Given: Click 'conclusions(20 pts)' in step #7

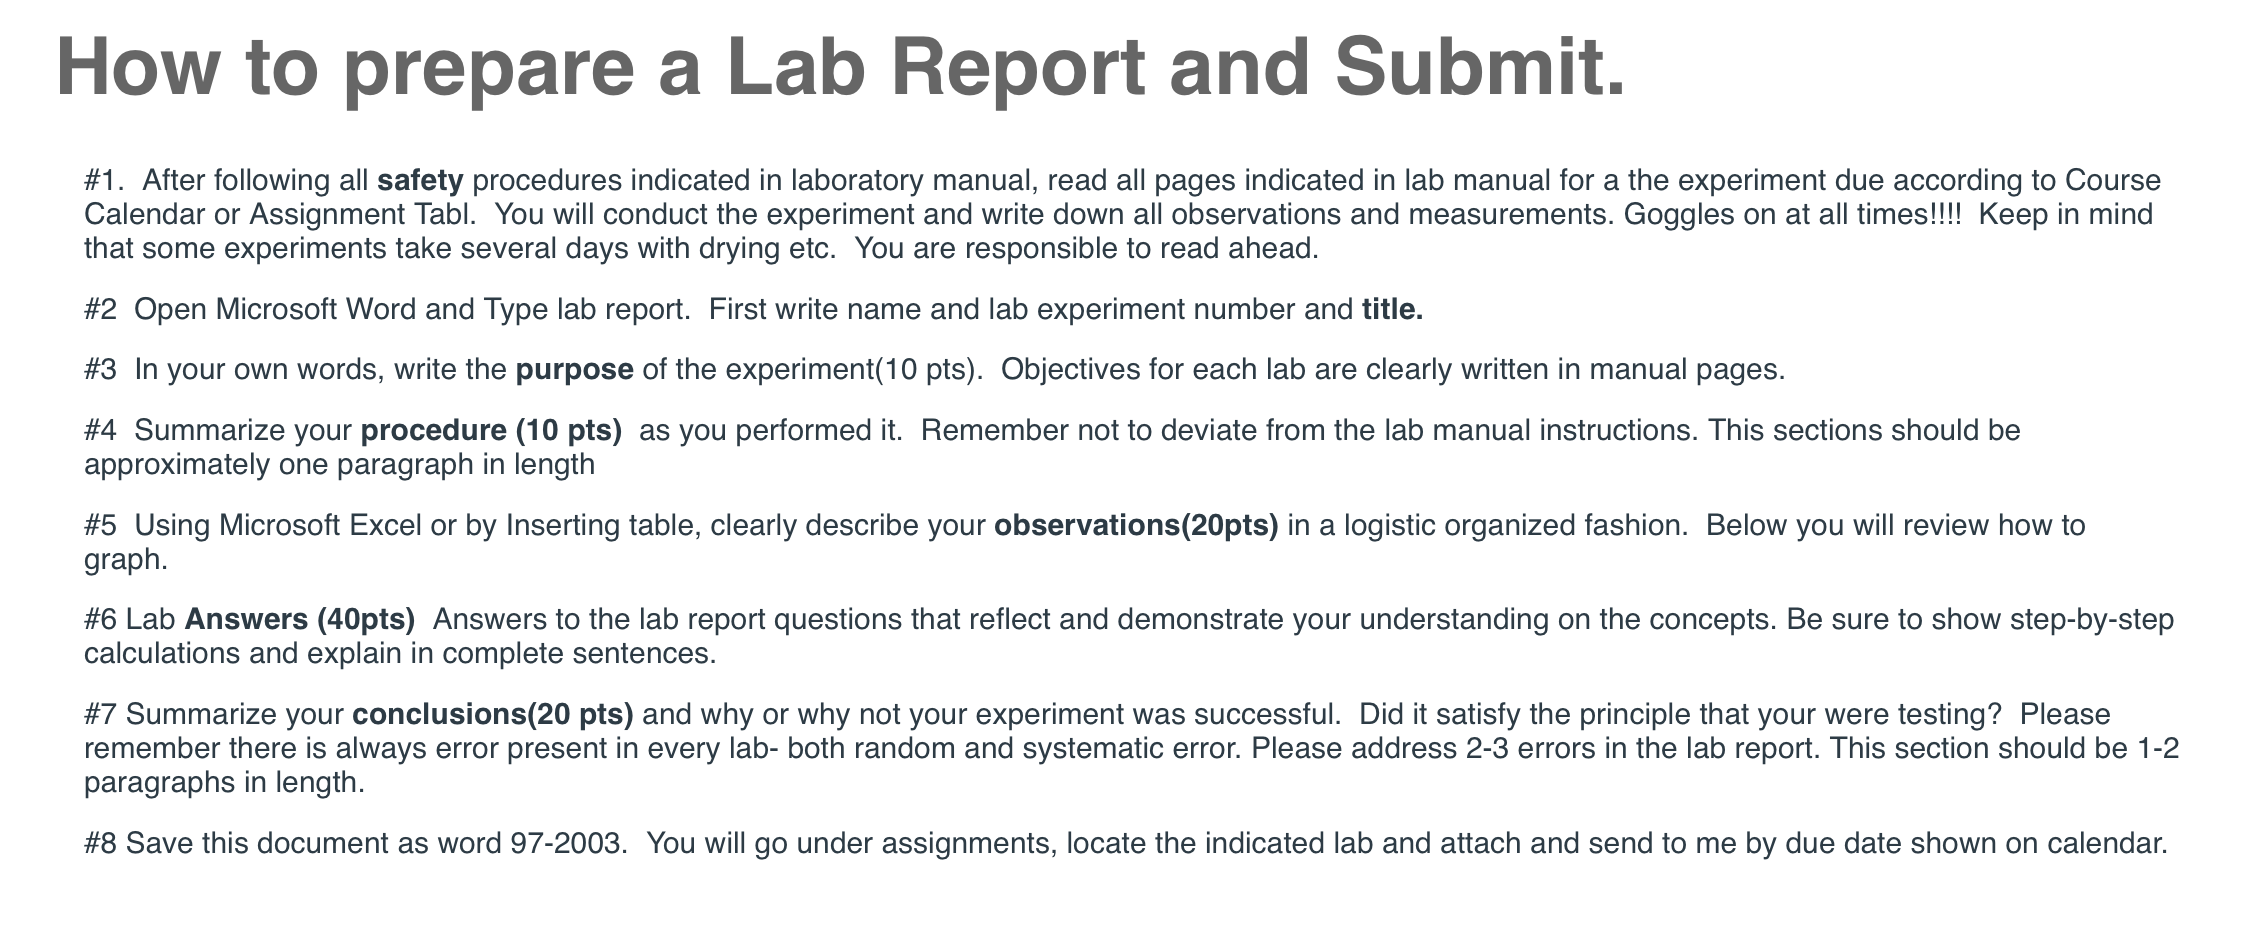Looking at the screenshot, I should click(x=493, y=715).
